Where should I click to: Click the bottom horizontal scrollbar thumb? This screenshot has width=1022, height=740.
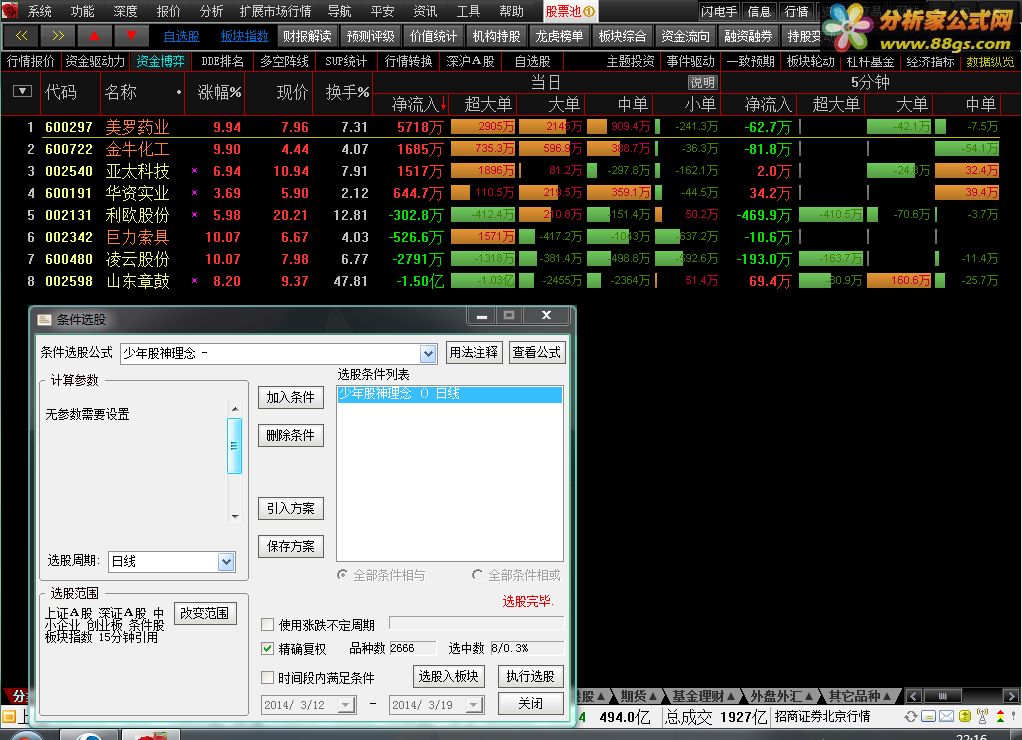tap(942, 696)
